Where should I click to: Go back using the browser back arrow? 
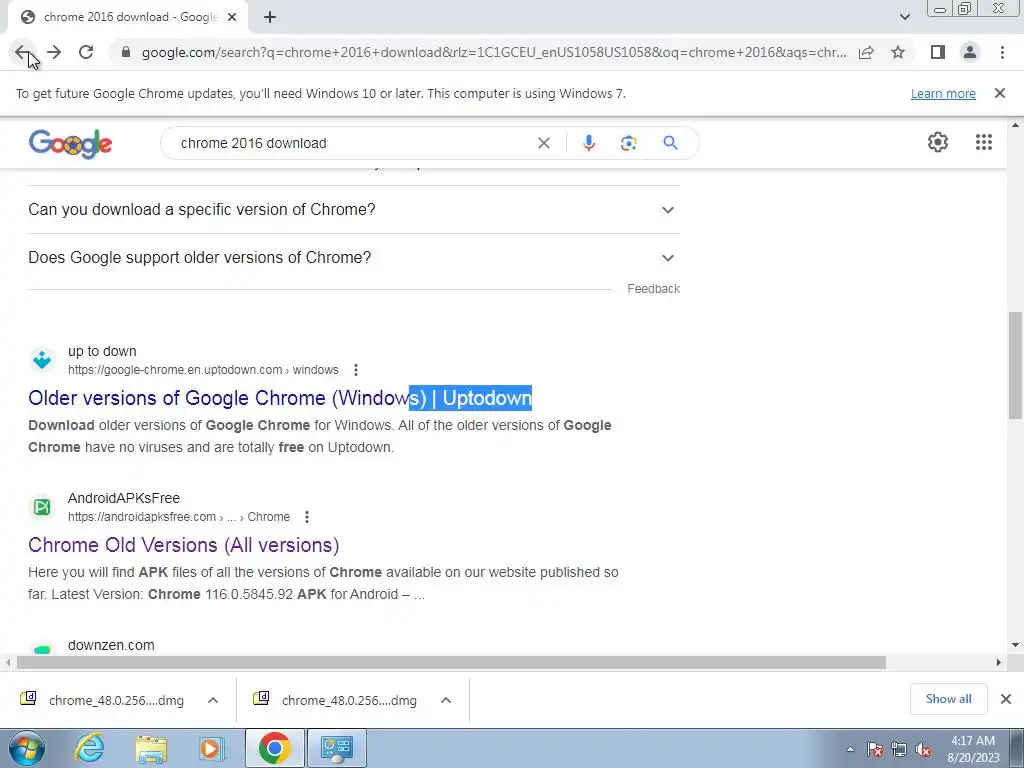[23, 52]
